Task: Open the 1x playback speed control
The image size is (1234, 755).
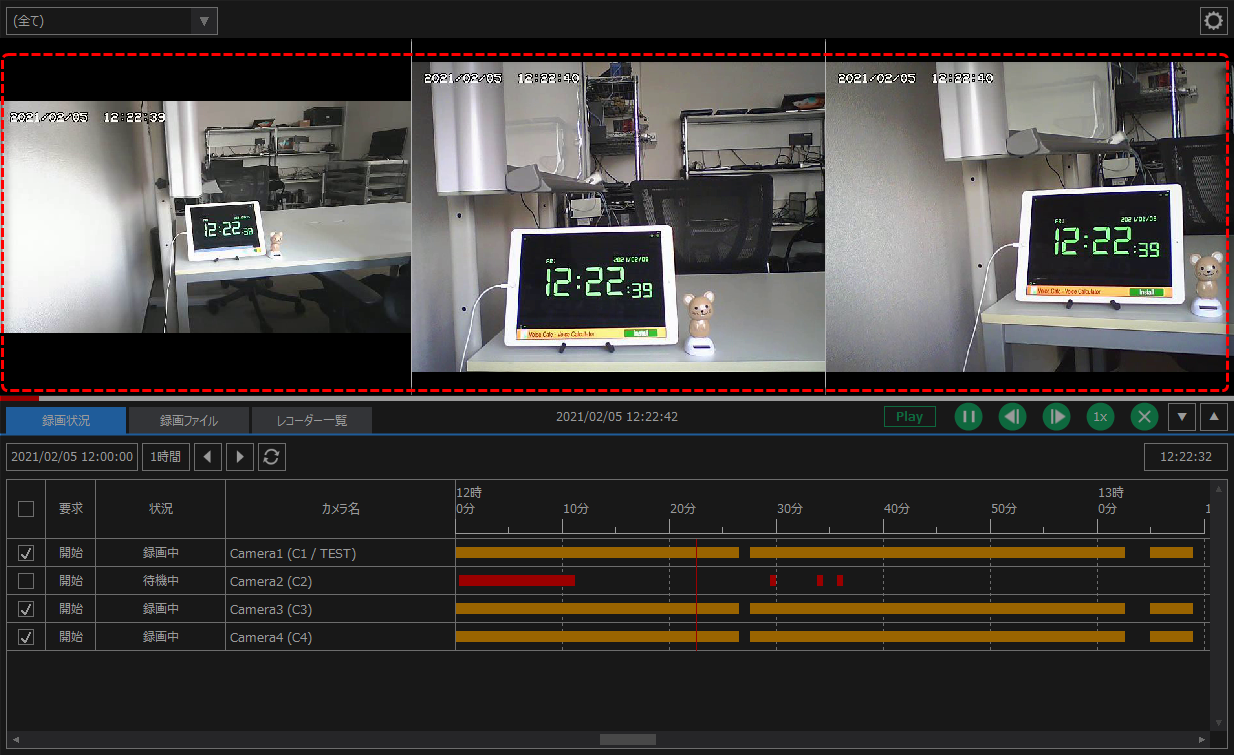Action: [1100, 416]
